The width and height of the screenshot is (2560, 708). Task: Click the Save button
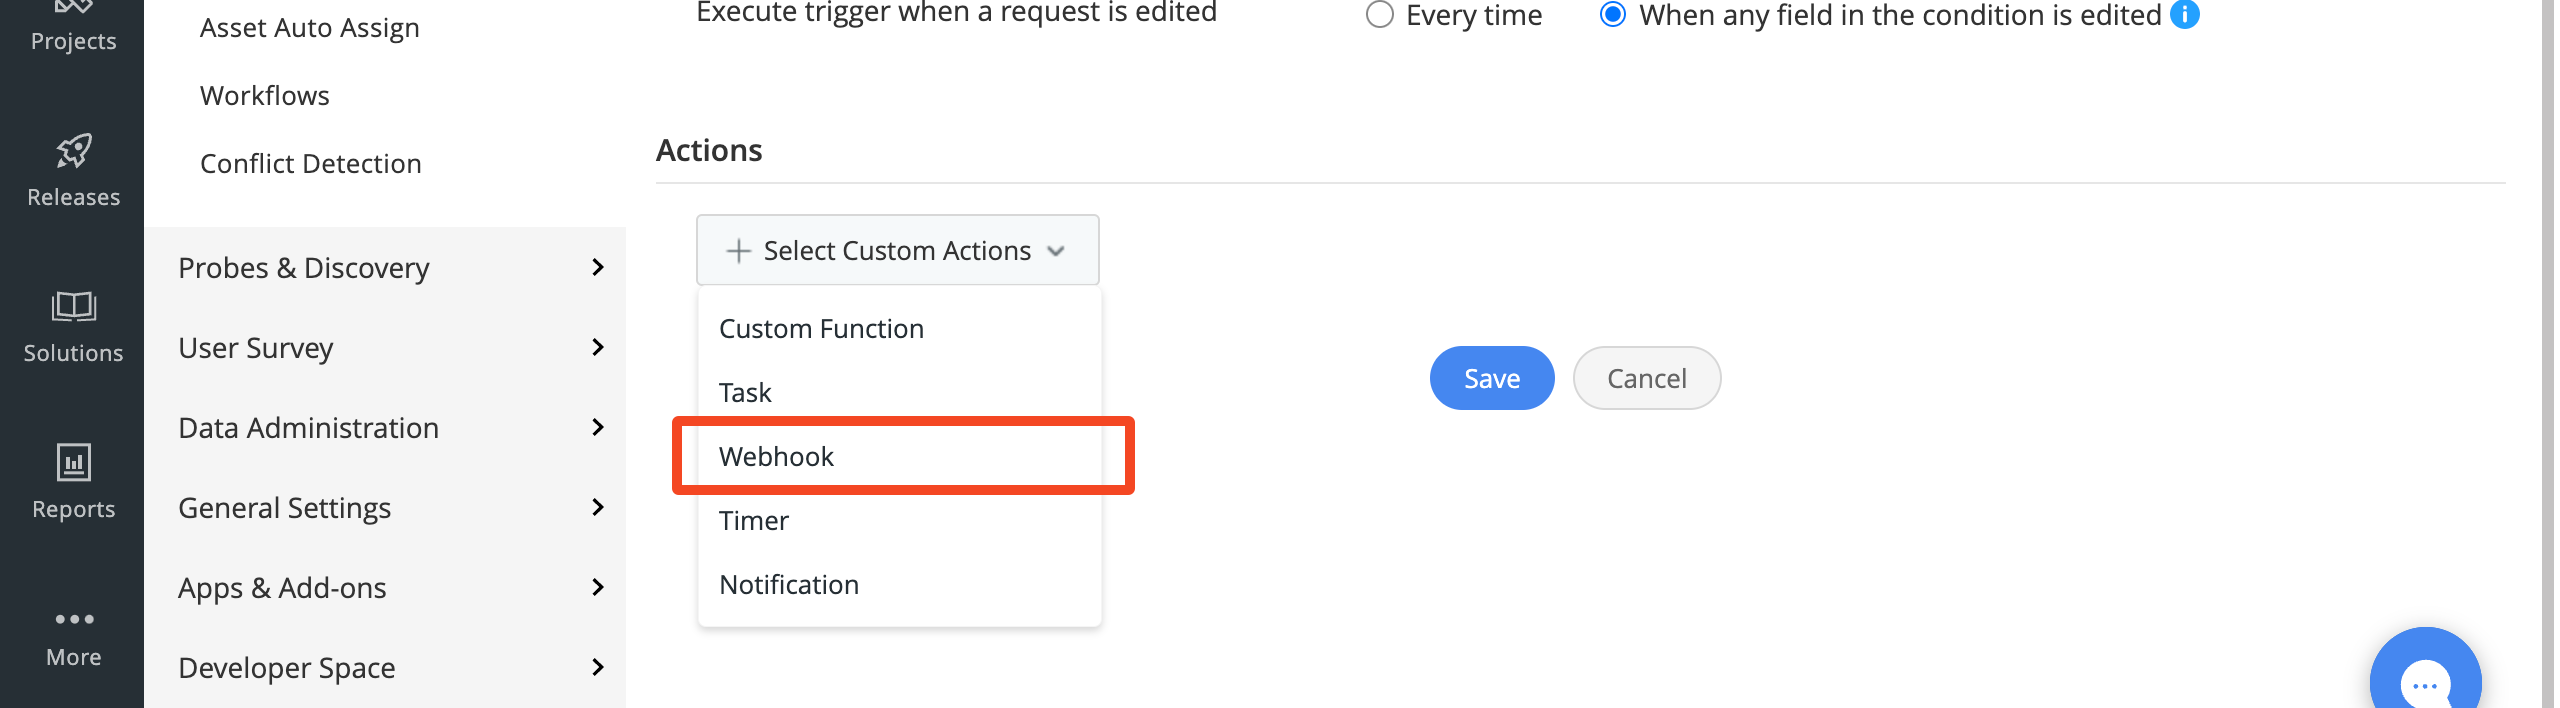click(1492, 378)
